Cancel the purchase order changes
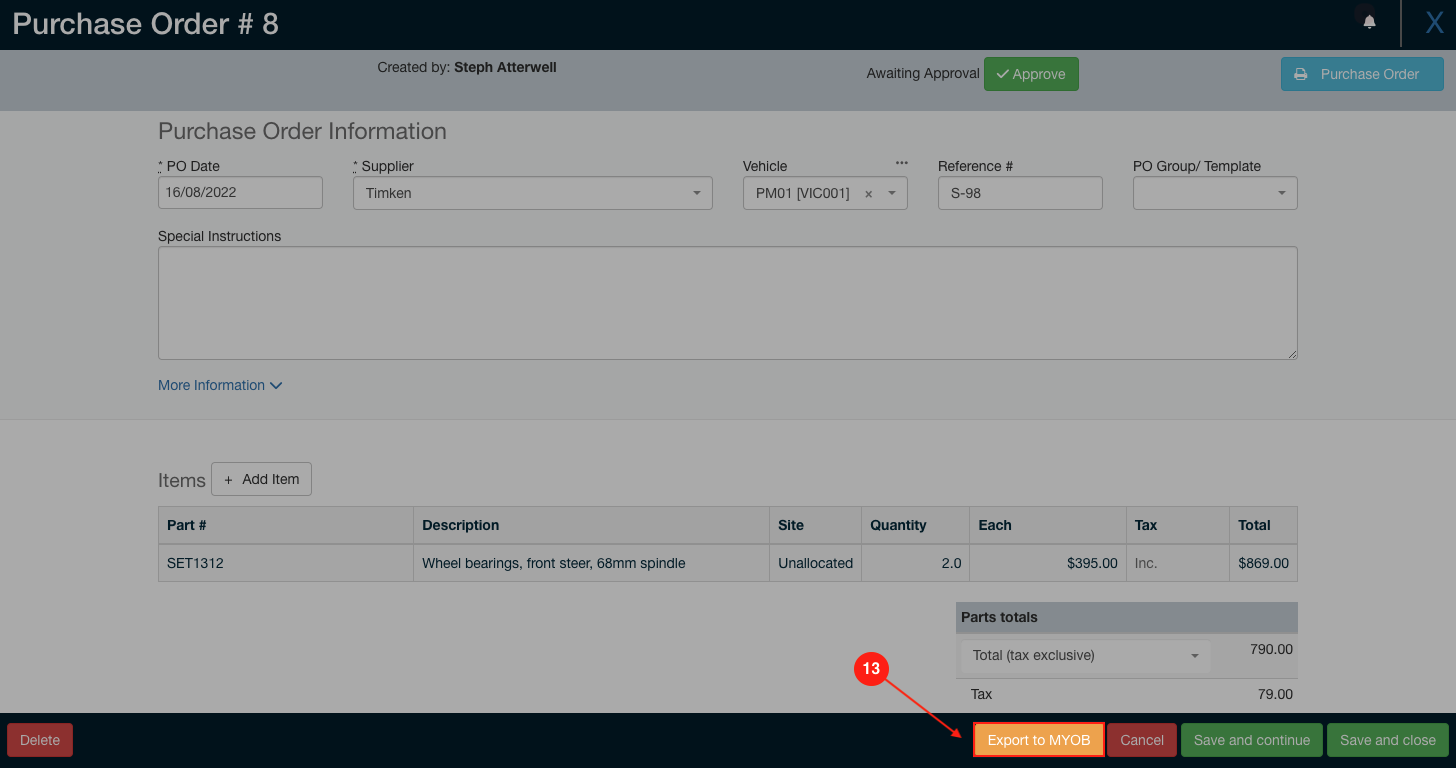Viewport: 1456px width, 768px height. click(x=1142, y=740)
